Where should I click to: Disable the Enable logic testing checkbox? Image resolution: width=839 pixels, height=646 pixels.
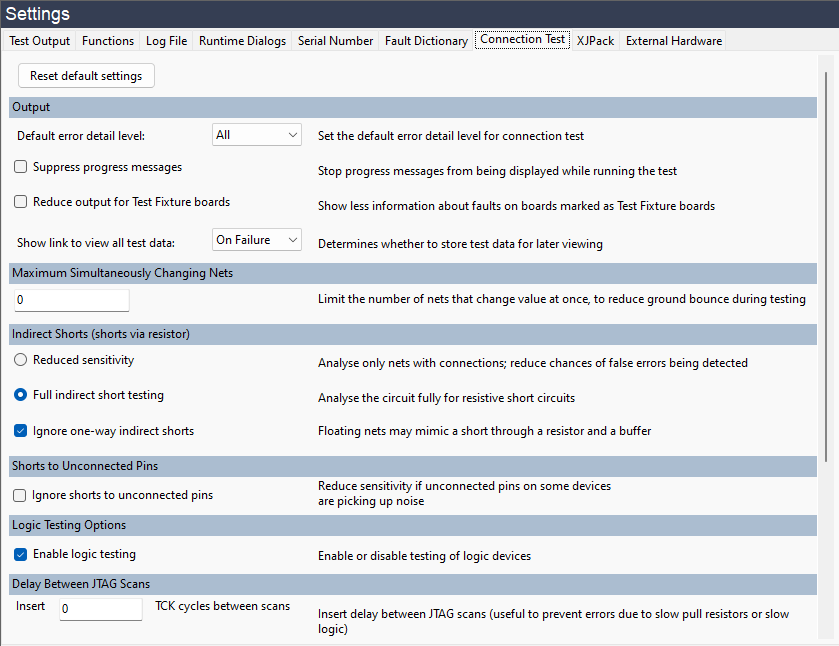[x=21, y=554]
